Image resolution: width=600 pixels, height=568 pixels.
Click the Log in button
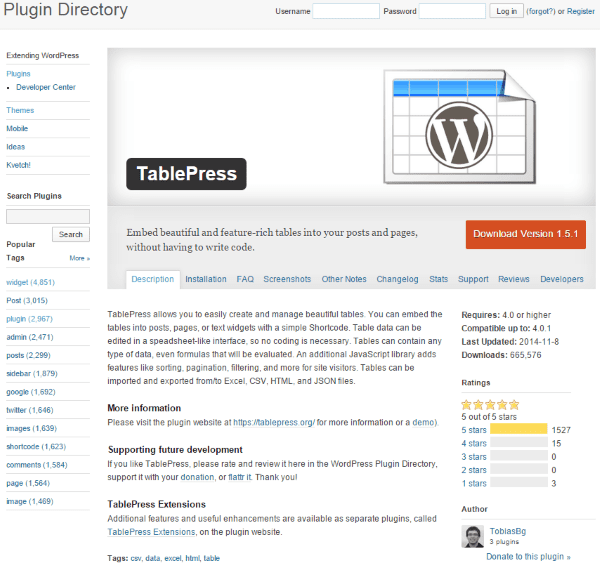click(506, 11)
